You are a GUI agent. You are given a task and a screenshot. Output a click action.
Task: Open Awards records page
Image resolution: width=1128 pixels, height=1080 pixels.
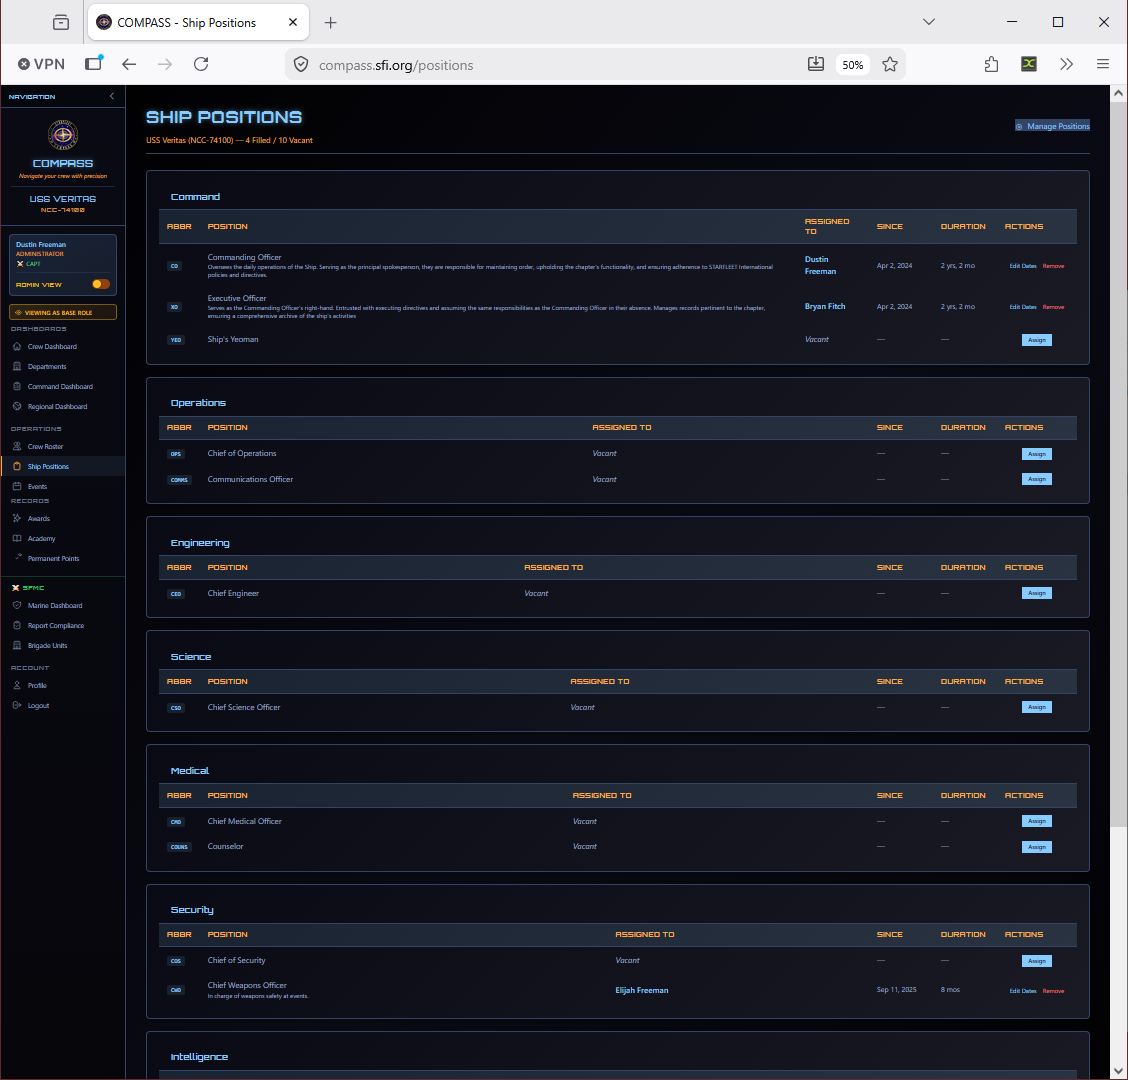39,518
